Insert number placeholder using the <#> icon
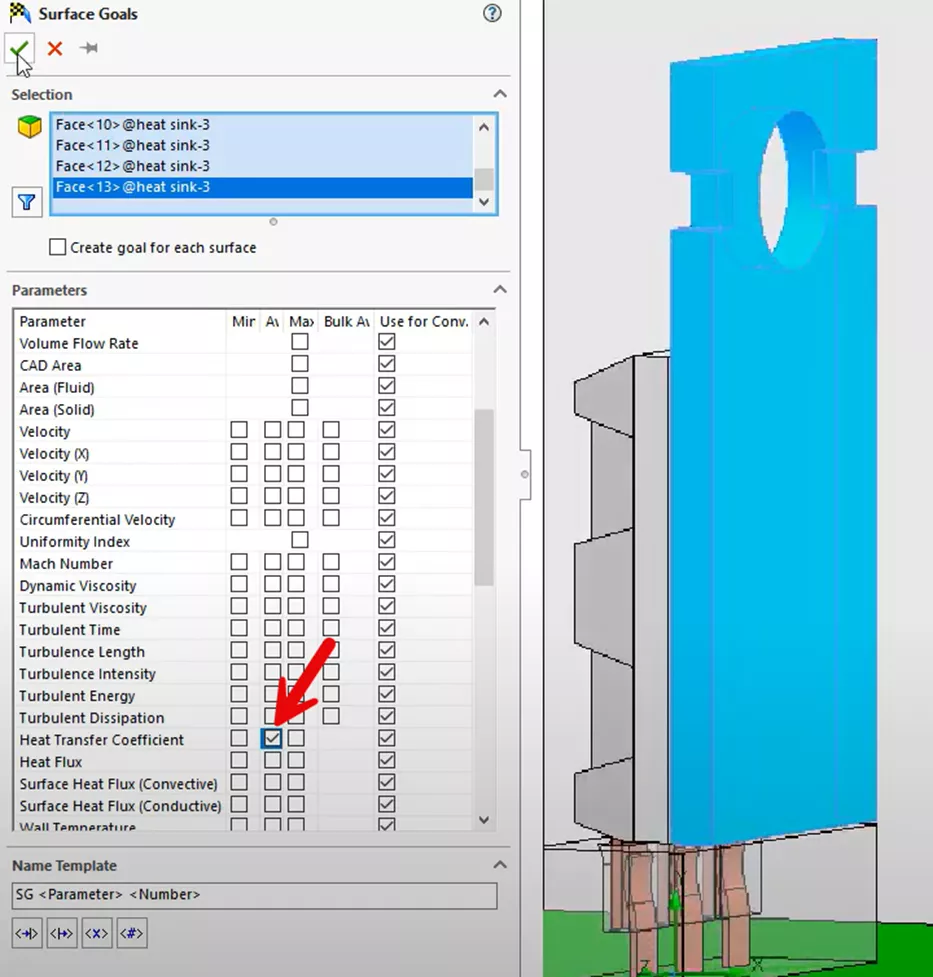The height and width of the screenshot is (977, 933). click(x=132, y=932)
